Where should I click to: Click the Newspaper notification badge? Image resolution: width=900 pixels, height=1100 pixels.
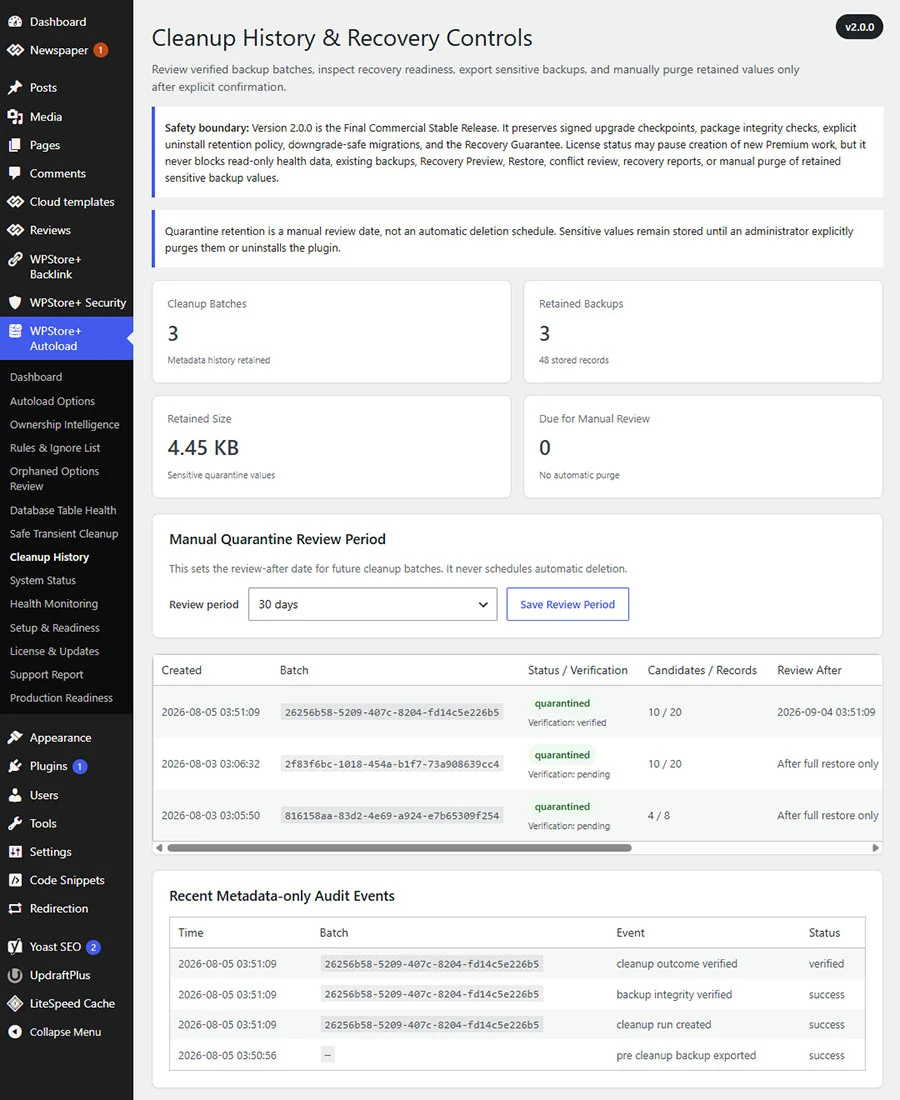[101, 50]
